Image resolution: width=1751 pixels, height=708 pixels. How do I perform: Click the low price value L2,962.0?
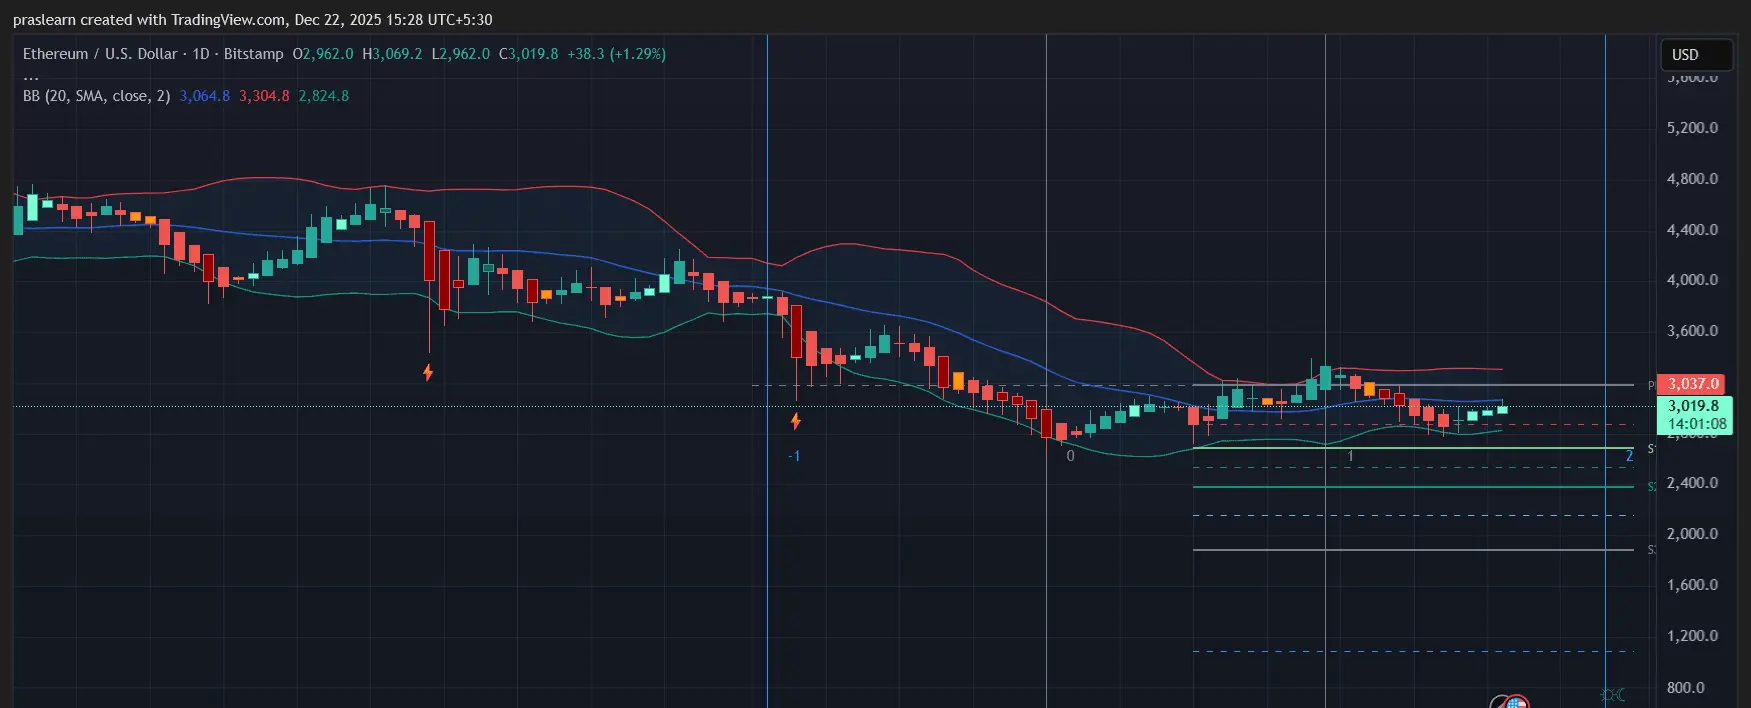pos(461,54)
